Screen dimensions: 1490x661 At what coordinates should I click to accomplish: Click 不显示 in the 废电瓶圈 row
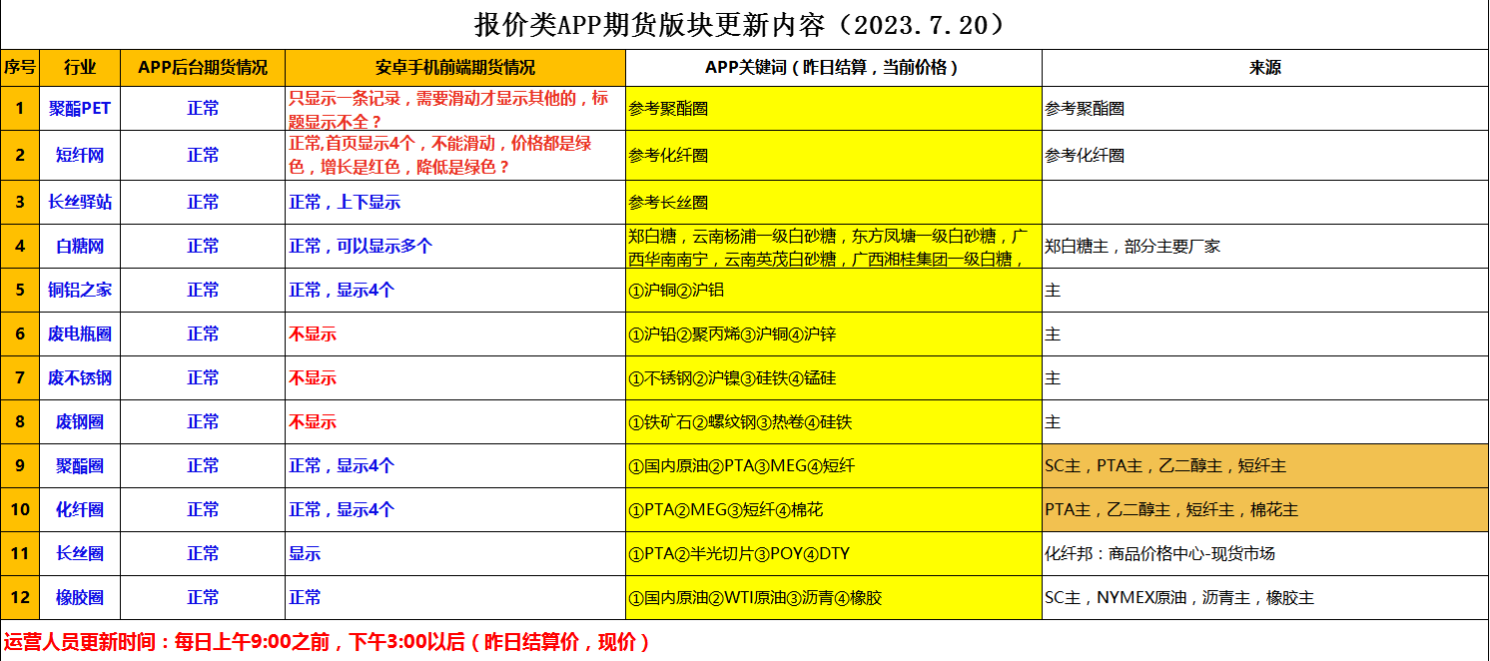(313, 334)
